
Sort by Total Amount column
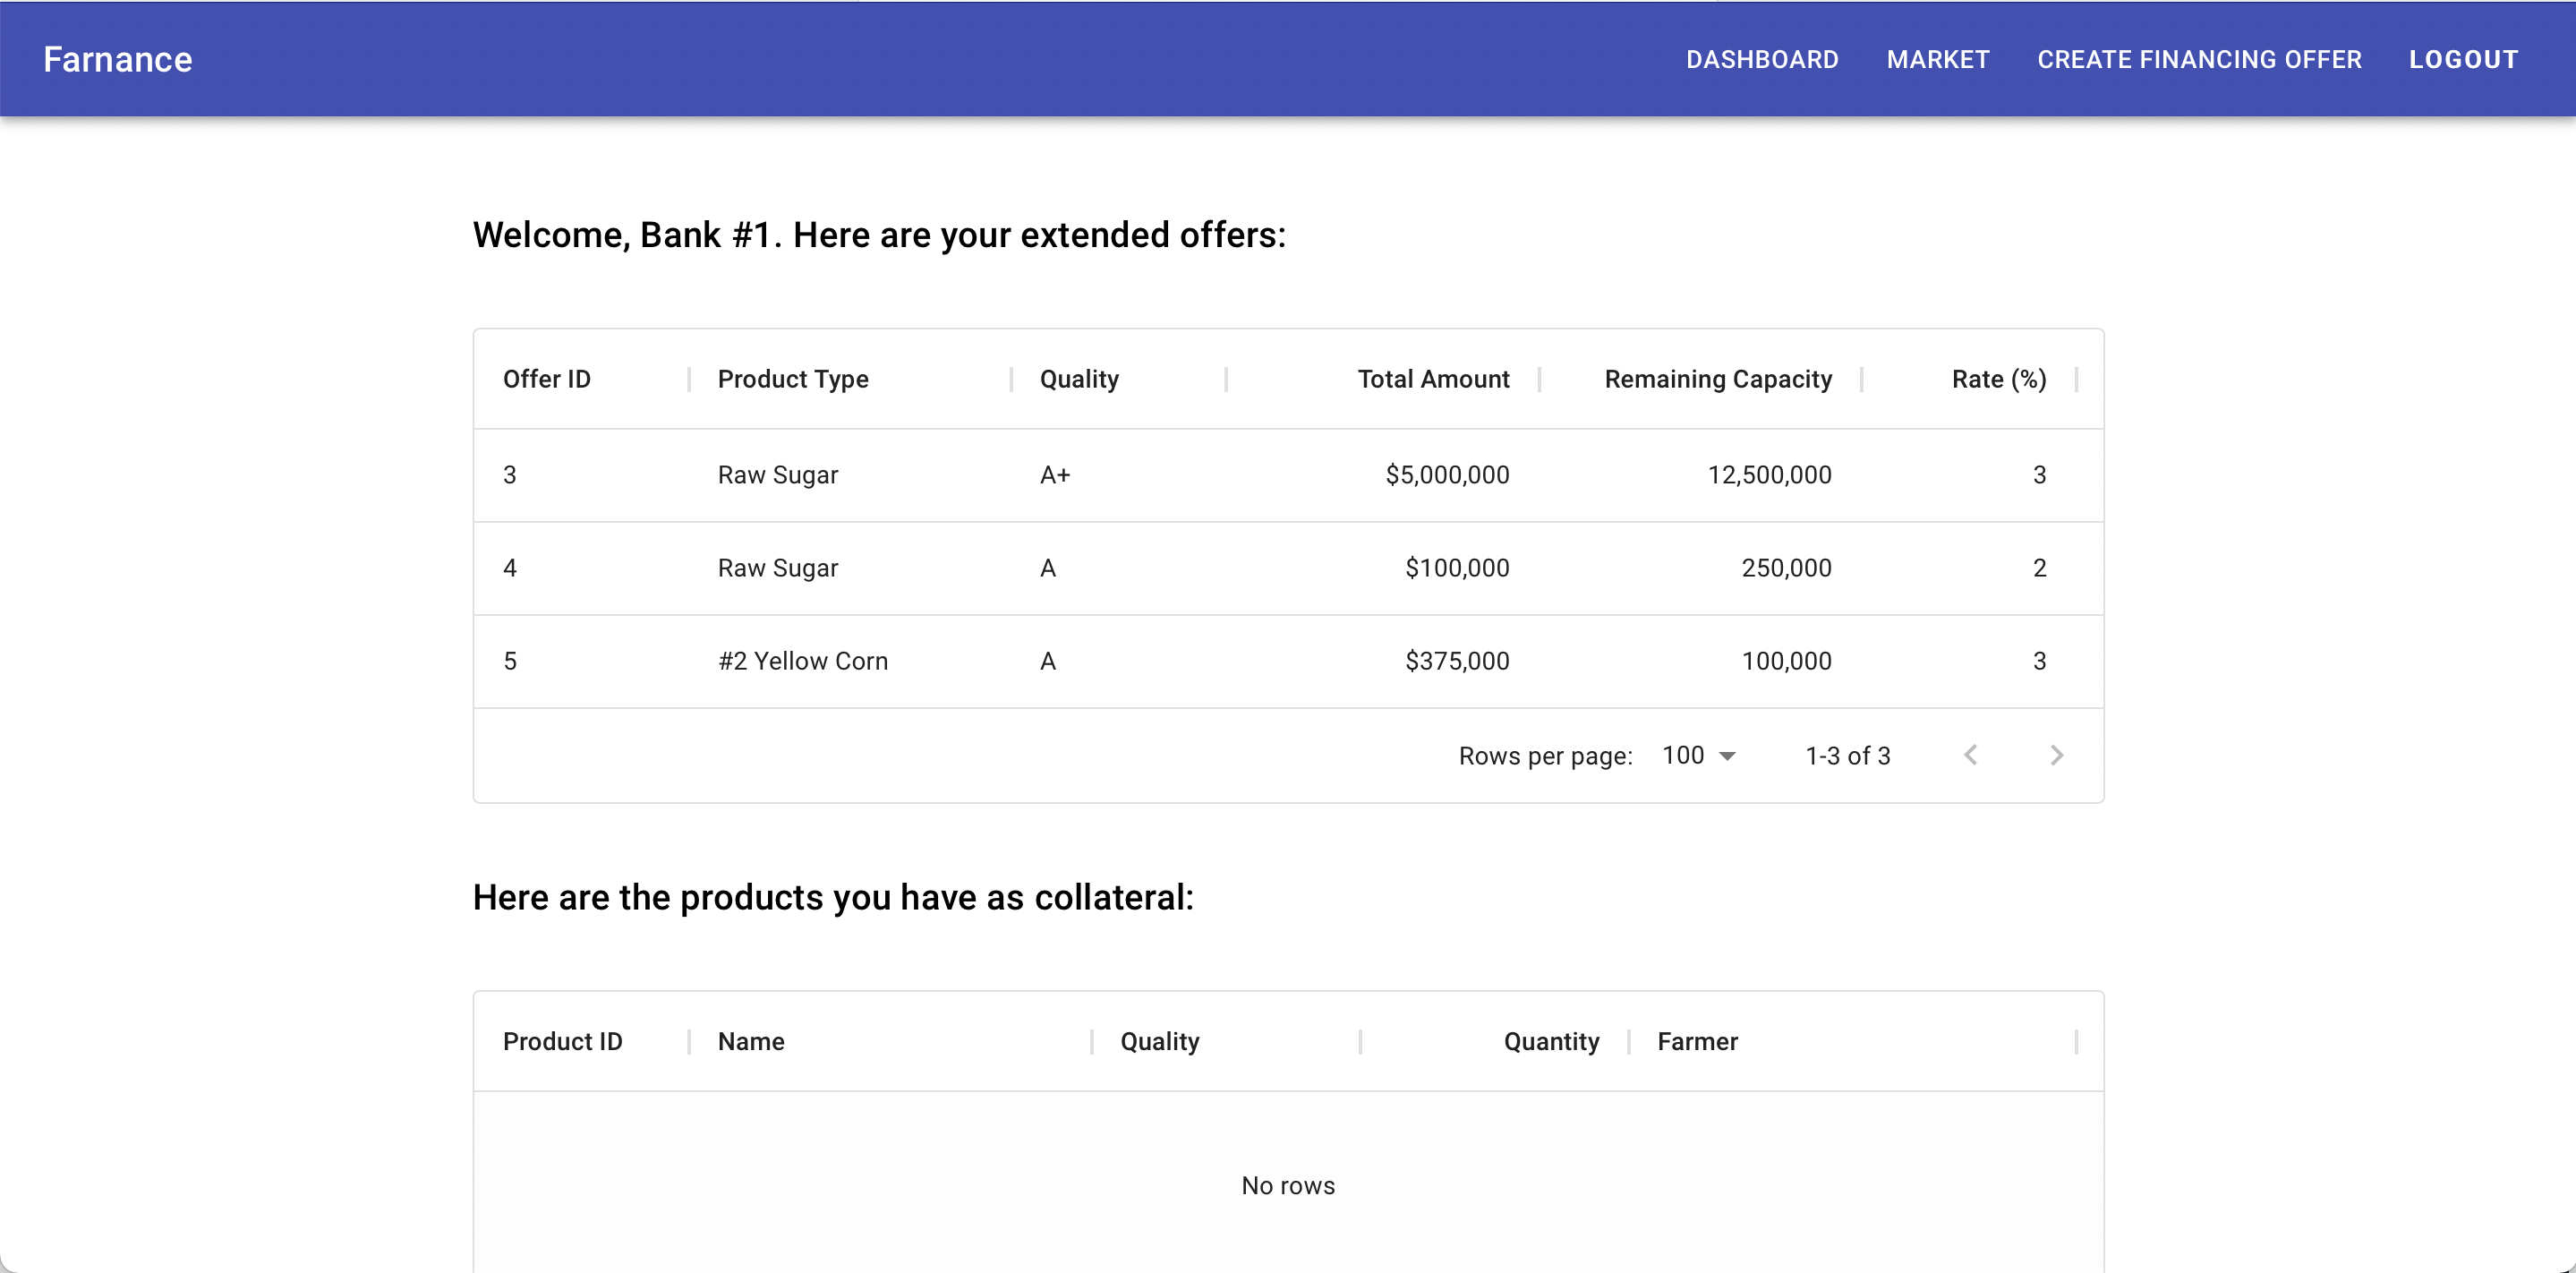click(x=1433, y=379)
